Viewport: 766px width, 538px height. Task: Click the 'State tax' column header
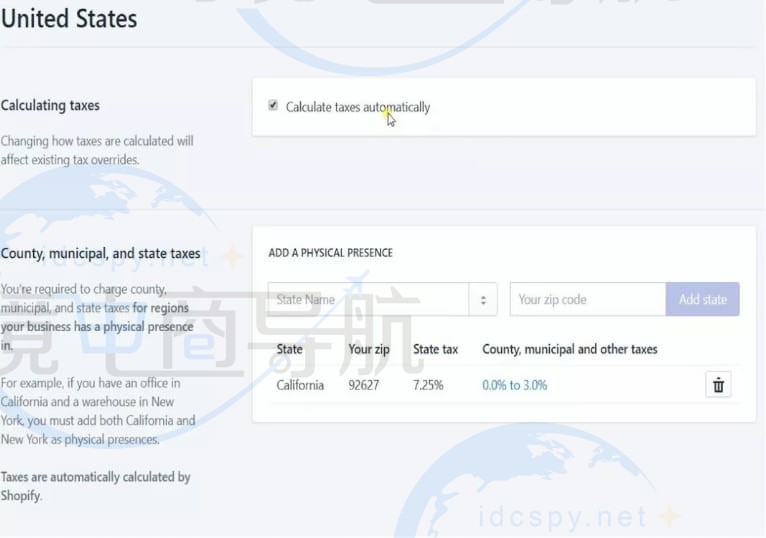[x=435, y=349]
